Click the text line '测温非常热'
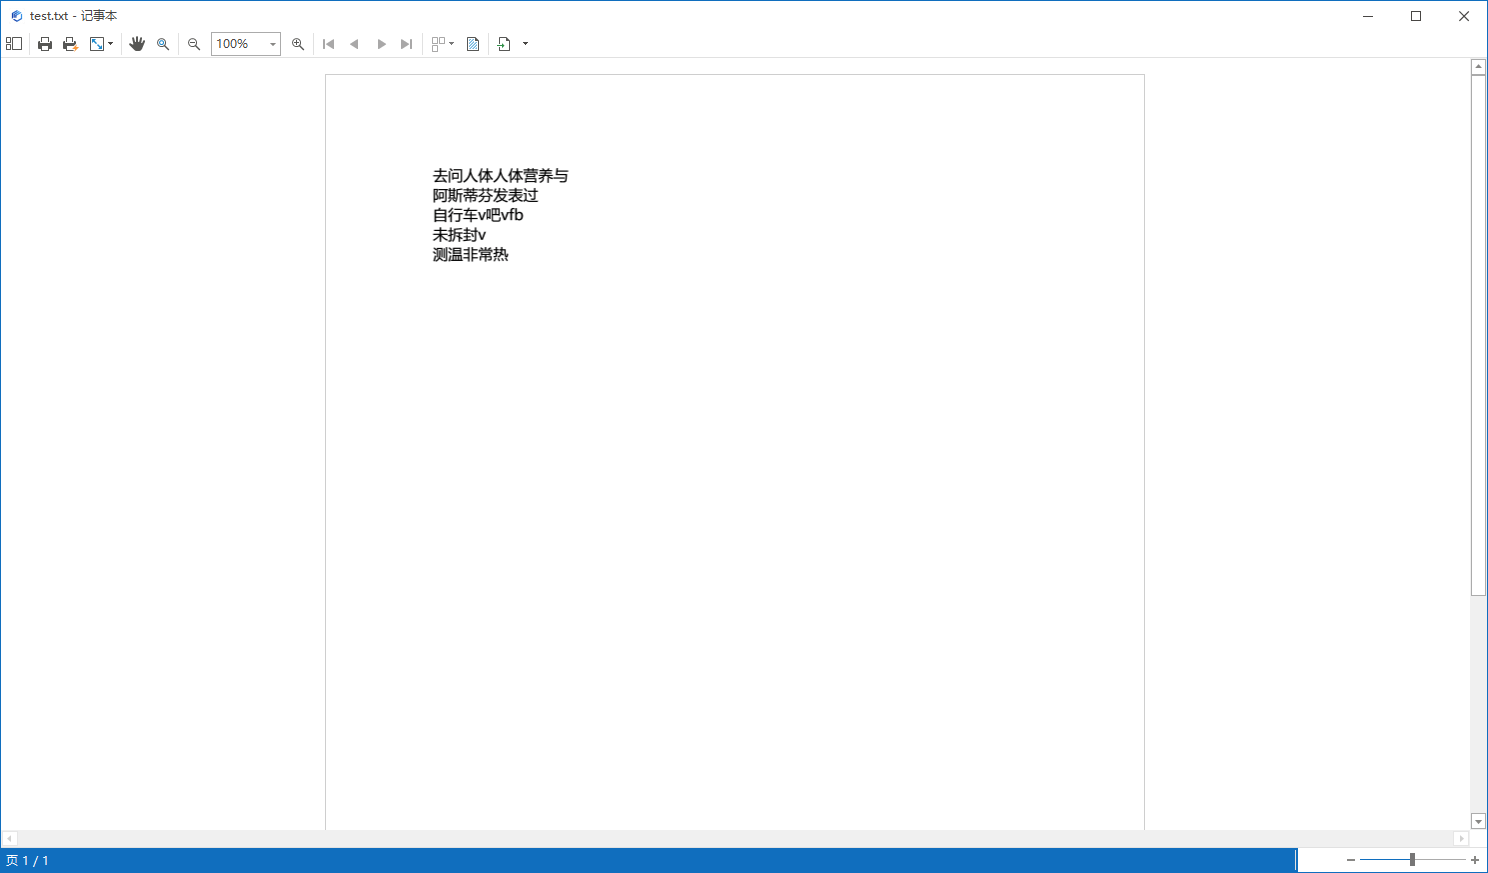This screenshot has width=1488, height=873. (x=470, y=255)
